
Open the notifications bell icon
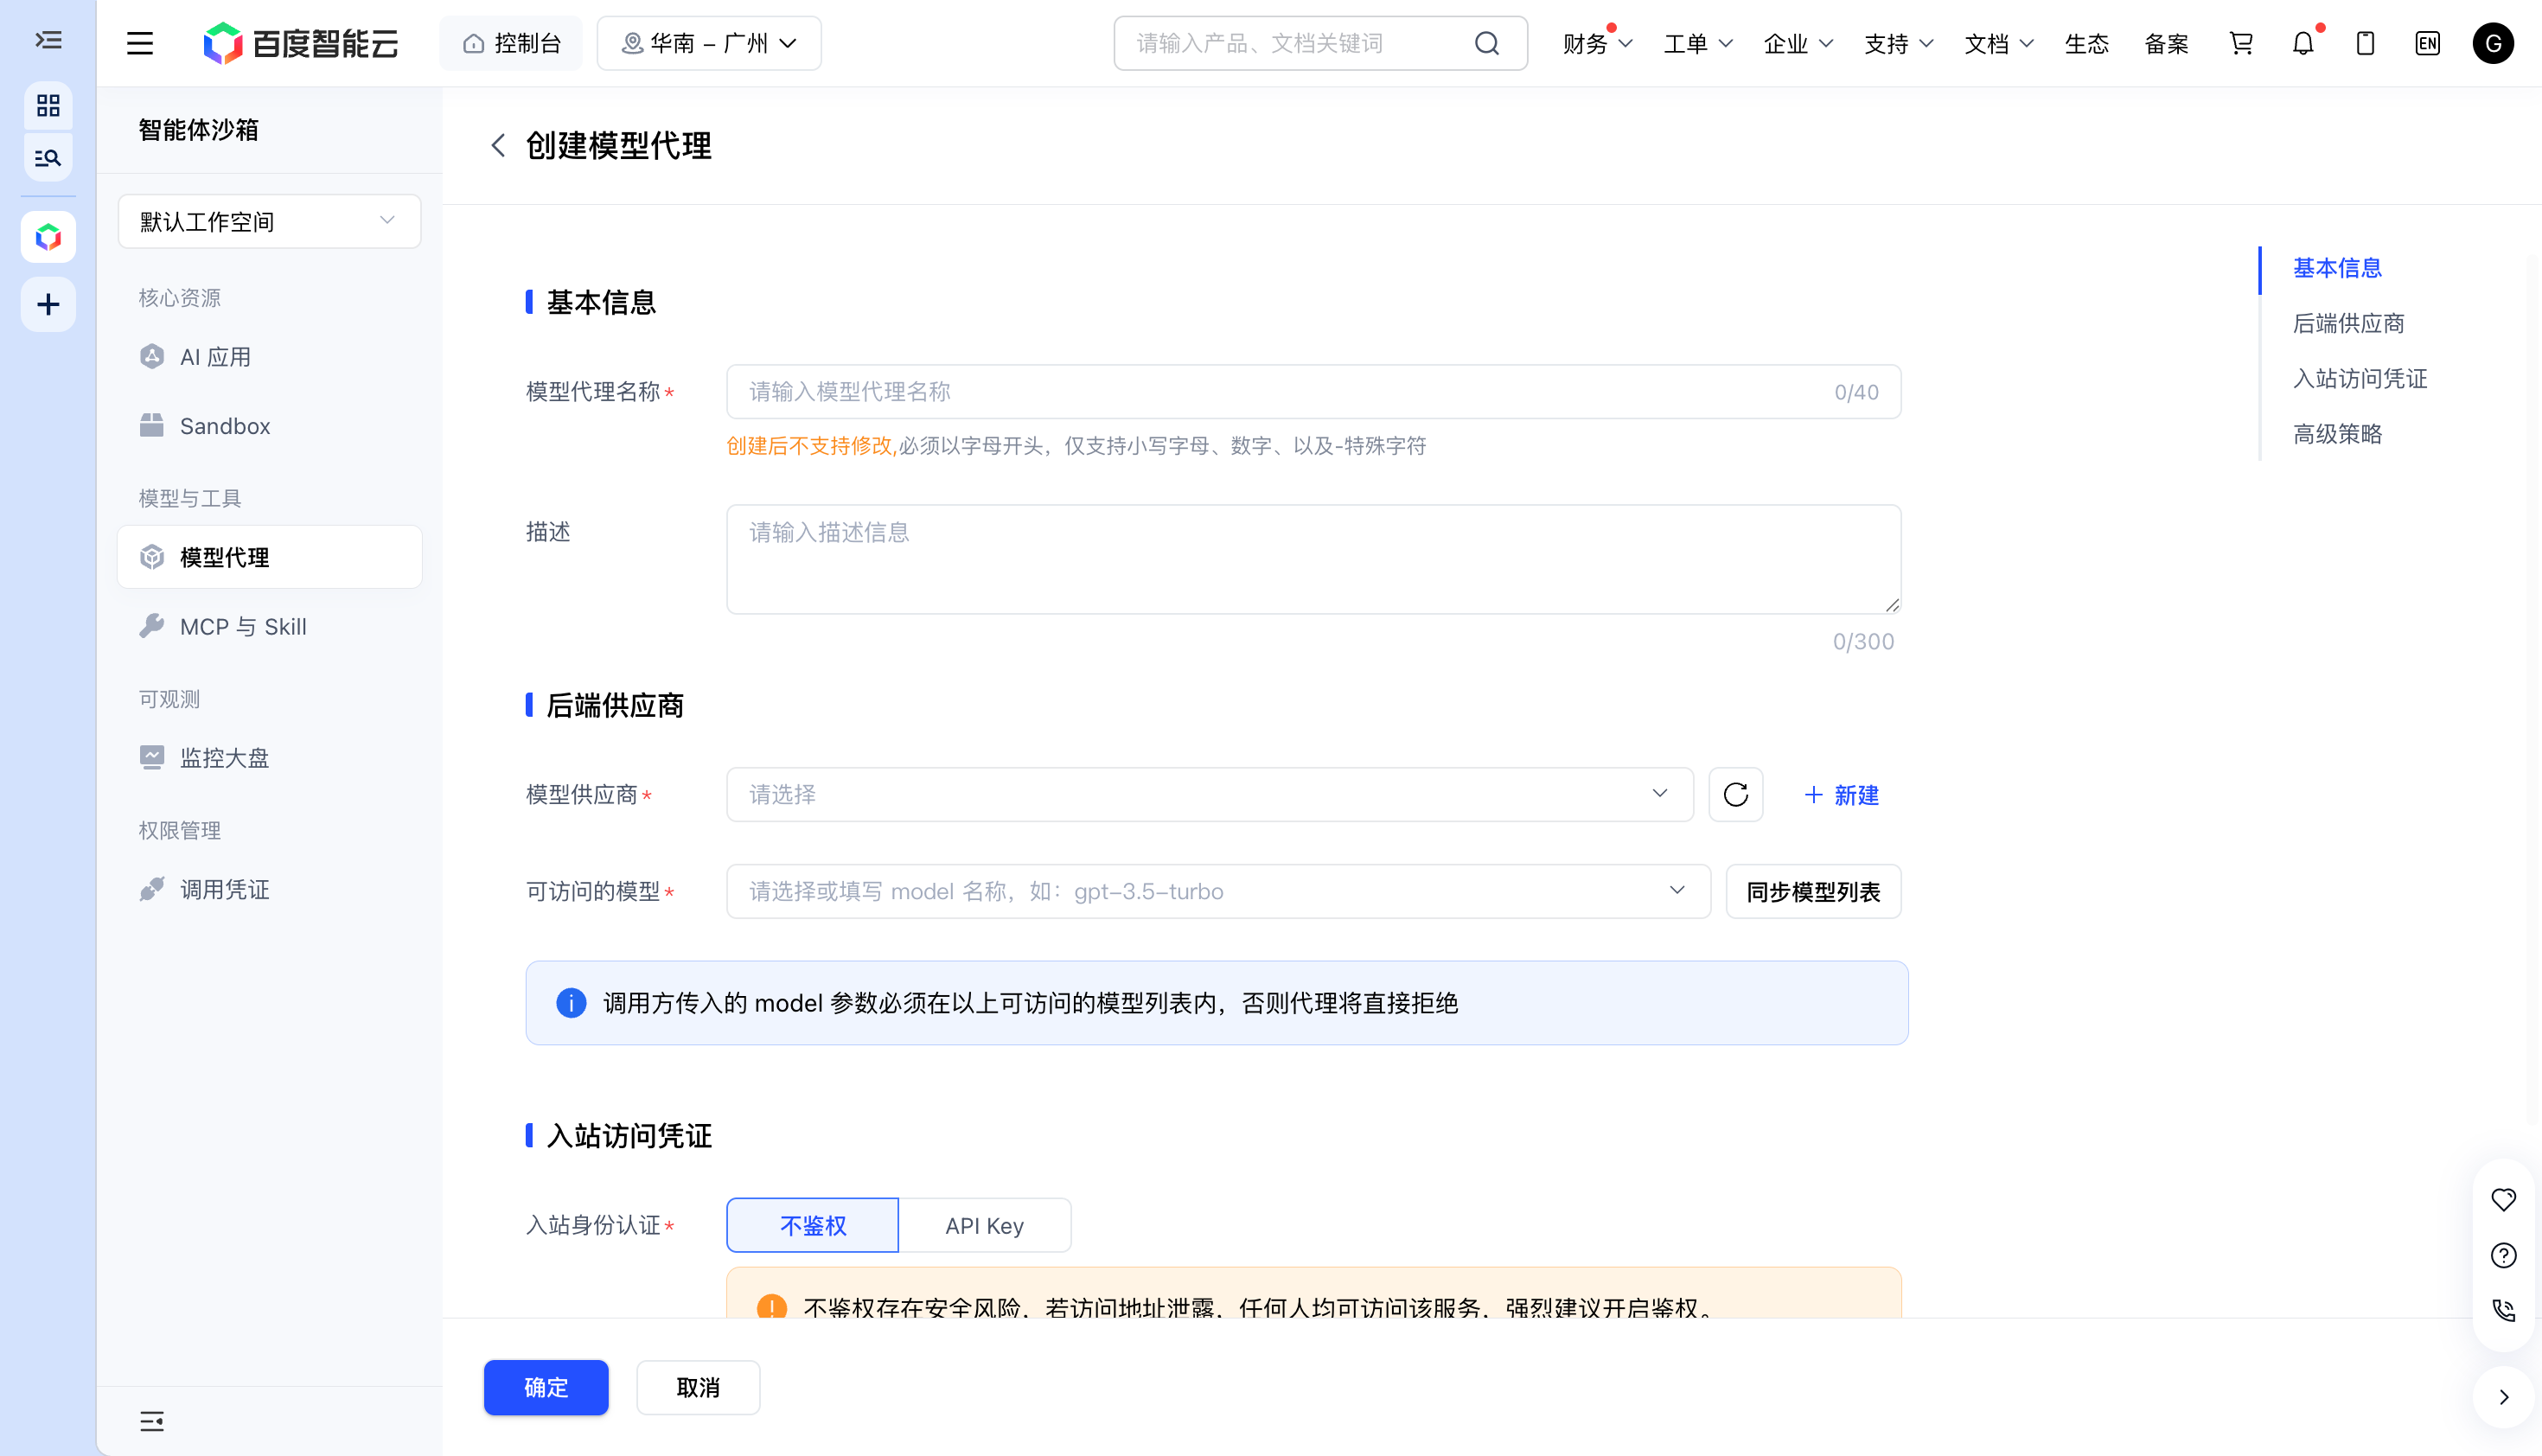pyautogui.click(x=2303, y=43)
